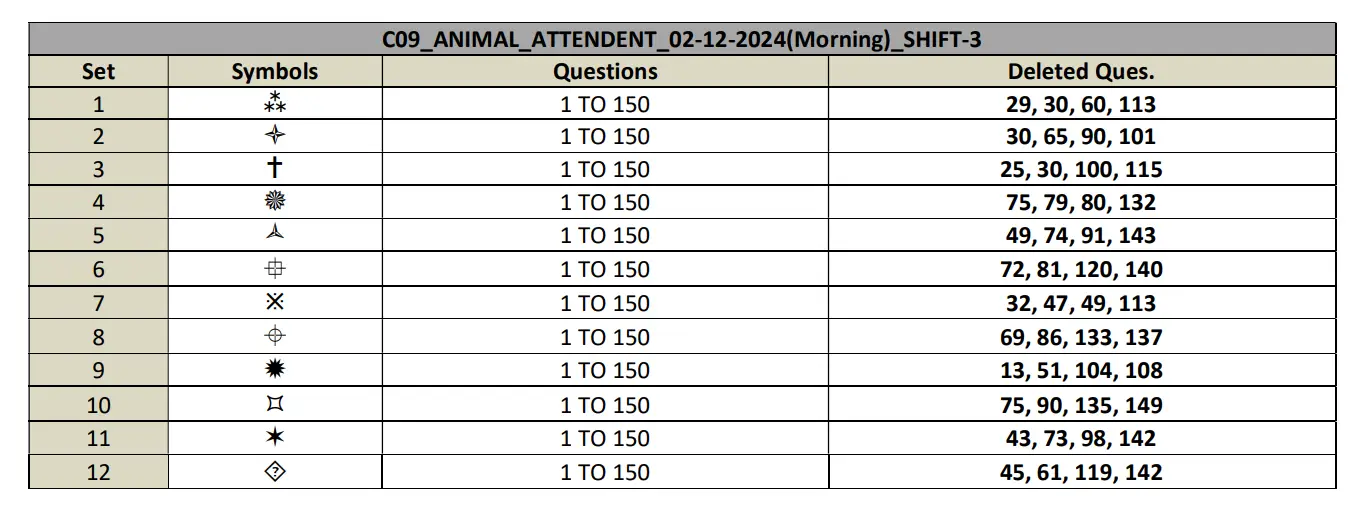Select the cell reading "45, 61, 119, 142"
Screen dimensions: 1362x516
tap(1081, 472)
